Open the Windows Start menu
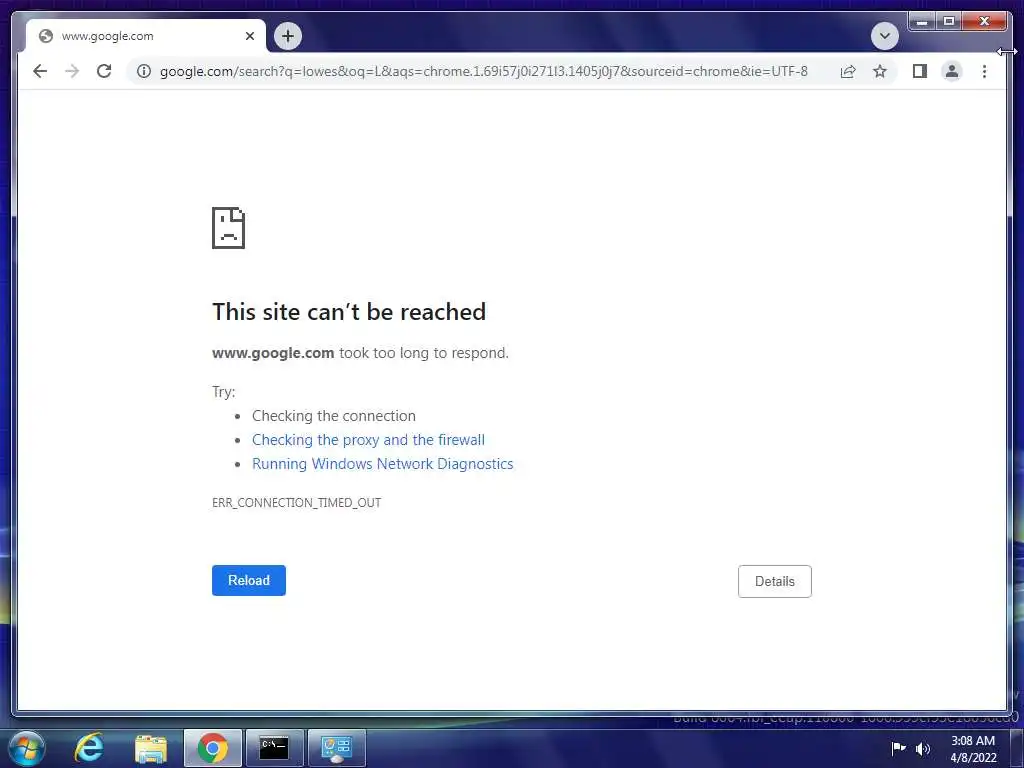Image resolution: width=1024 pixels, height=768 pixels. pyautogui.click(x=26, y=748)
